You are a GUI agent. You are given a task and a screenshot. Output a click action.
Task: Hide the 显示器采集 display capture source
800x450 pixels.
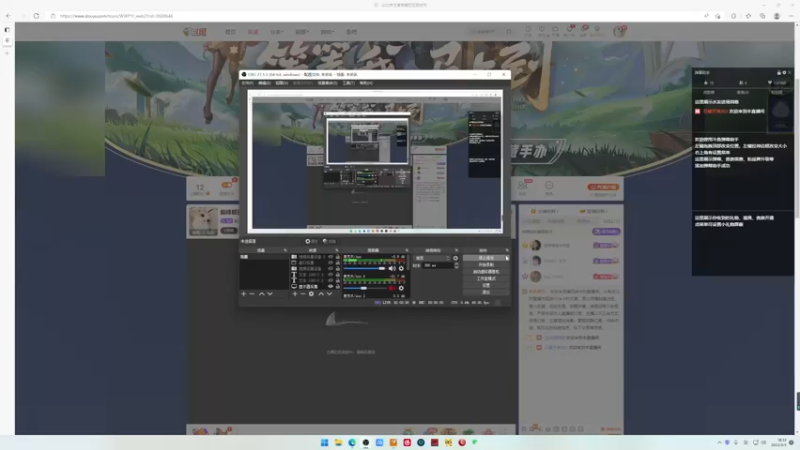pyautogui.click(x=331, y=287)
